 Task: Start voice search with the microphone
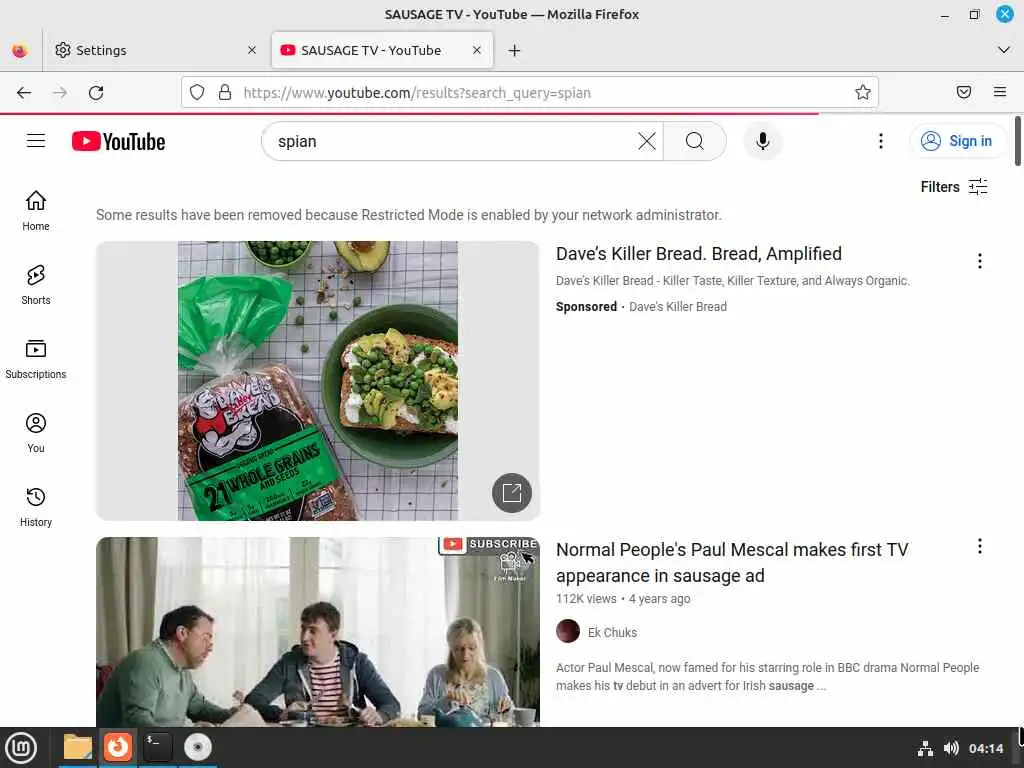tap(762, 141)
